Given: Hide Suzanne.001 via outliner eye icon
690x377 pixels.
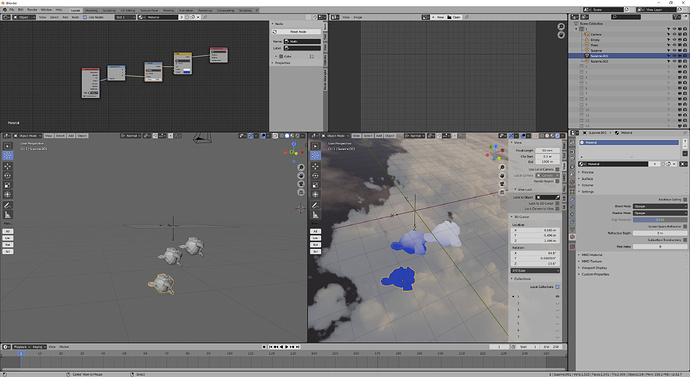Looking at the screenshot, I should (674, 56).
